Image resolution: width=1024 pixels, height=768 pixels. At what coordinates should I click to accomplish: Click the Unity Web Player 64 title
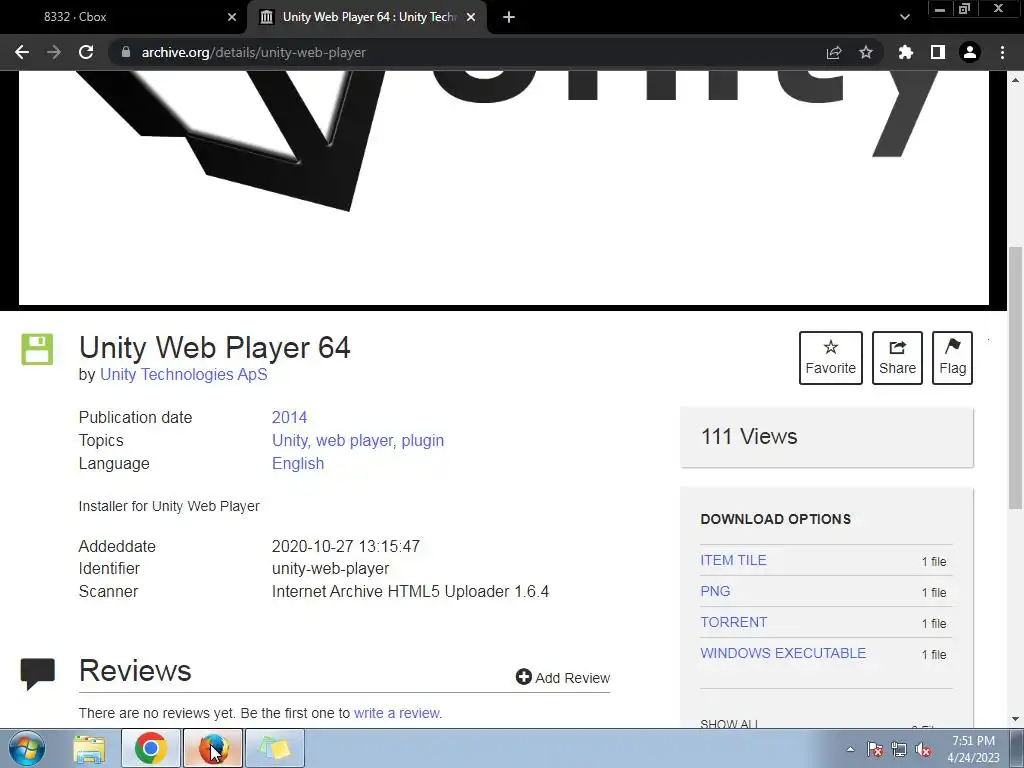[x=215, y=347]
